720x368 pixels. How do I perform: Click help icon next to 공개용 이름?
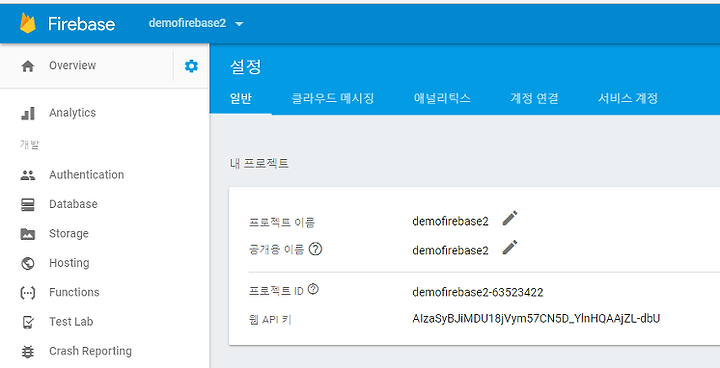[315, 249]
